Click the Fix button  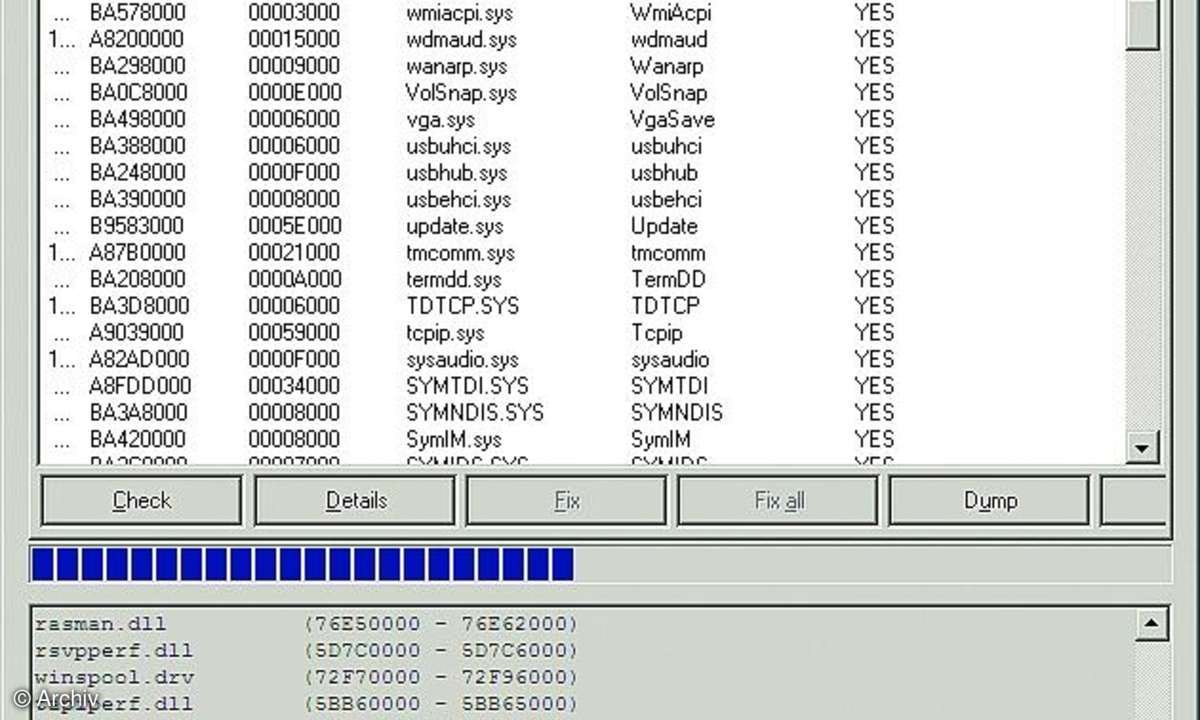pyautogui.click(x=567, y=500)
